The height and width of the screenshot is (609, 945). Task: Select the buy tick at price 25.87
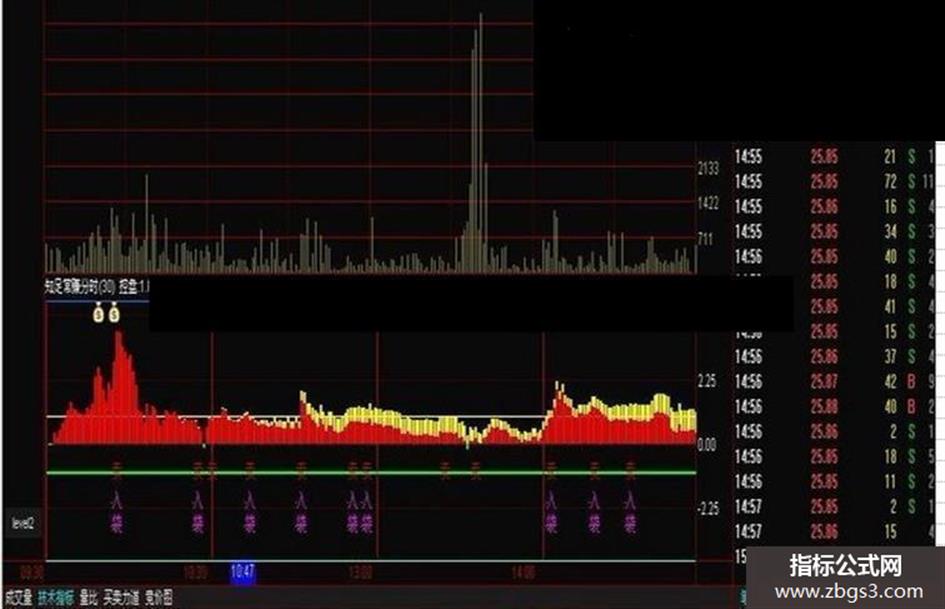click(835, 382)
